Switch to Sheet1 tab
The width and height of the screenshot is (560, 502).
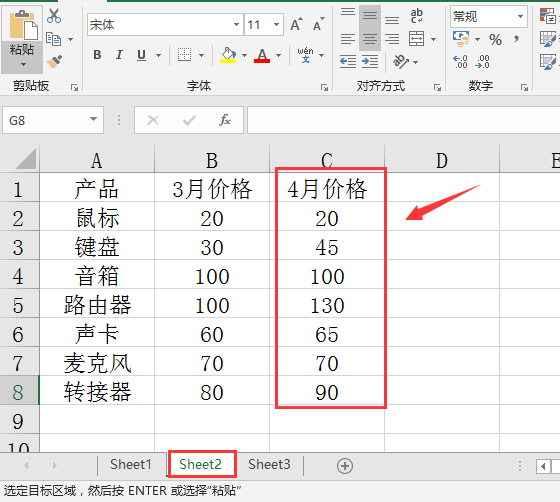(131, 464)
